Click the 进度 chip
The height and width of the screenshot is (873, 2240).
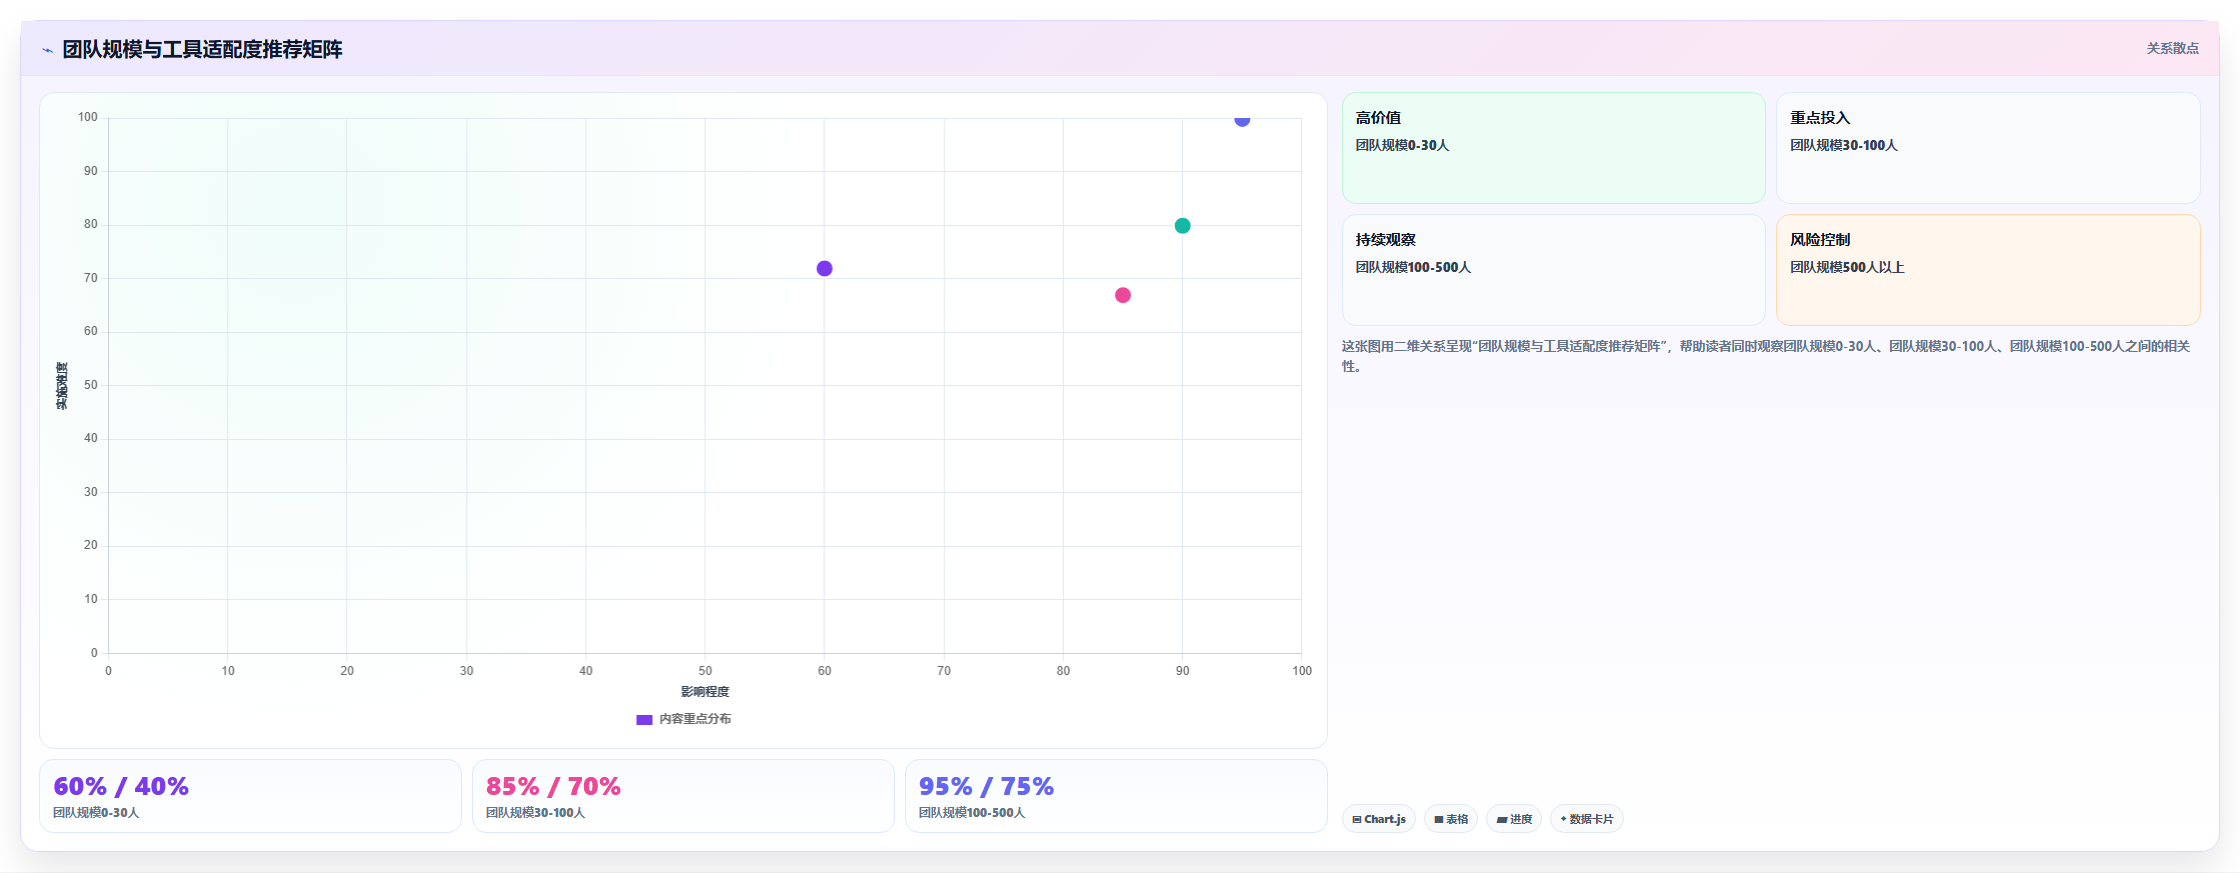click(1514, 819)
